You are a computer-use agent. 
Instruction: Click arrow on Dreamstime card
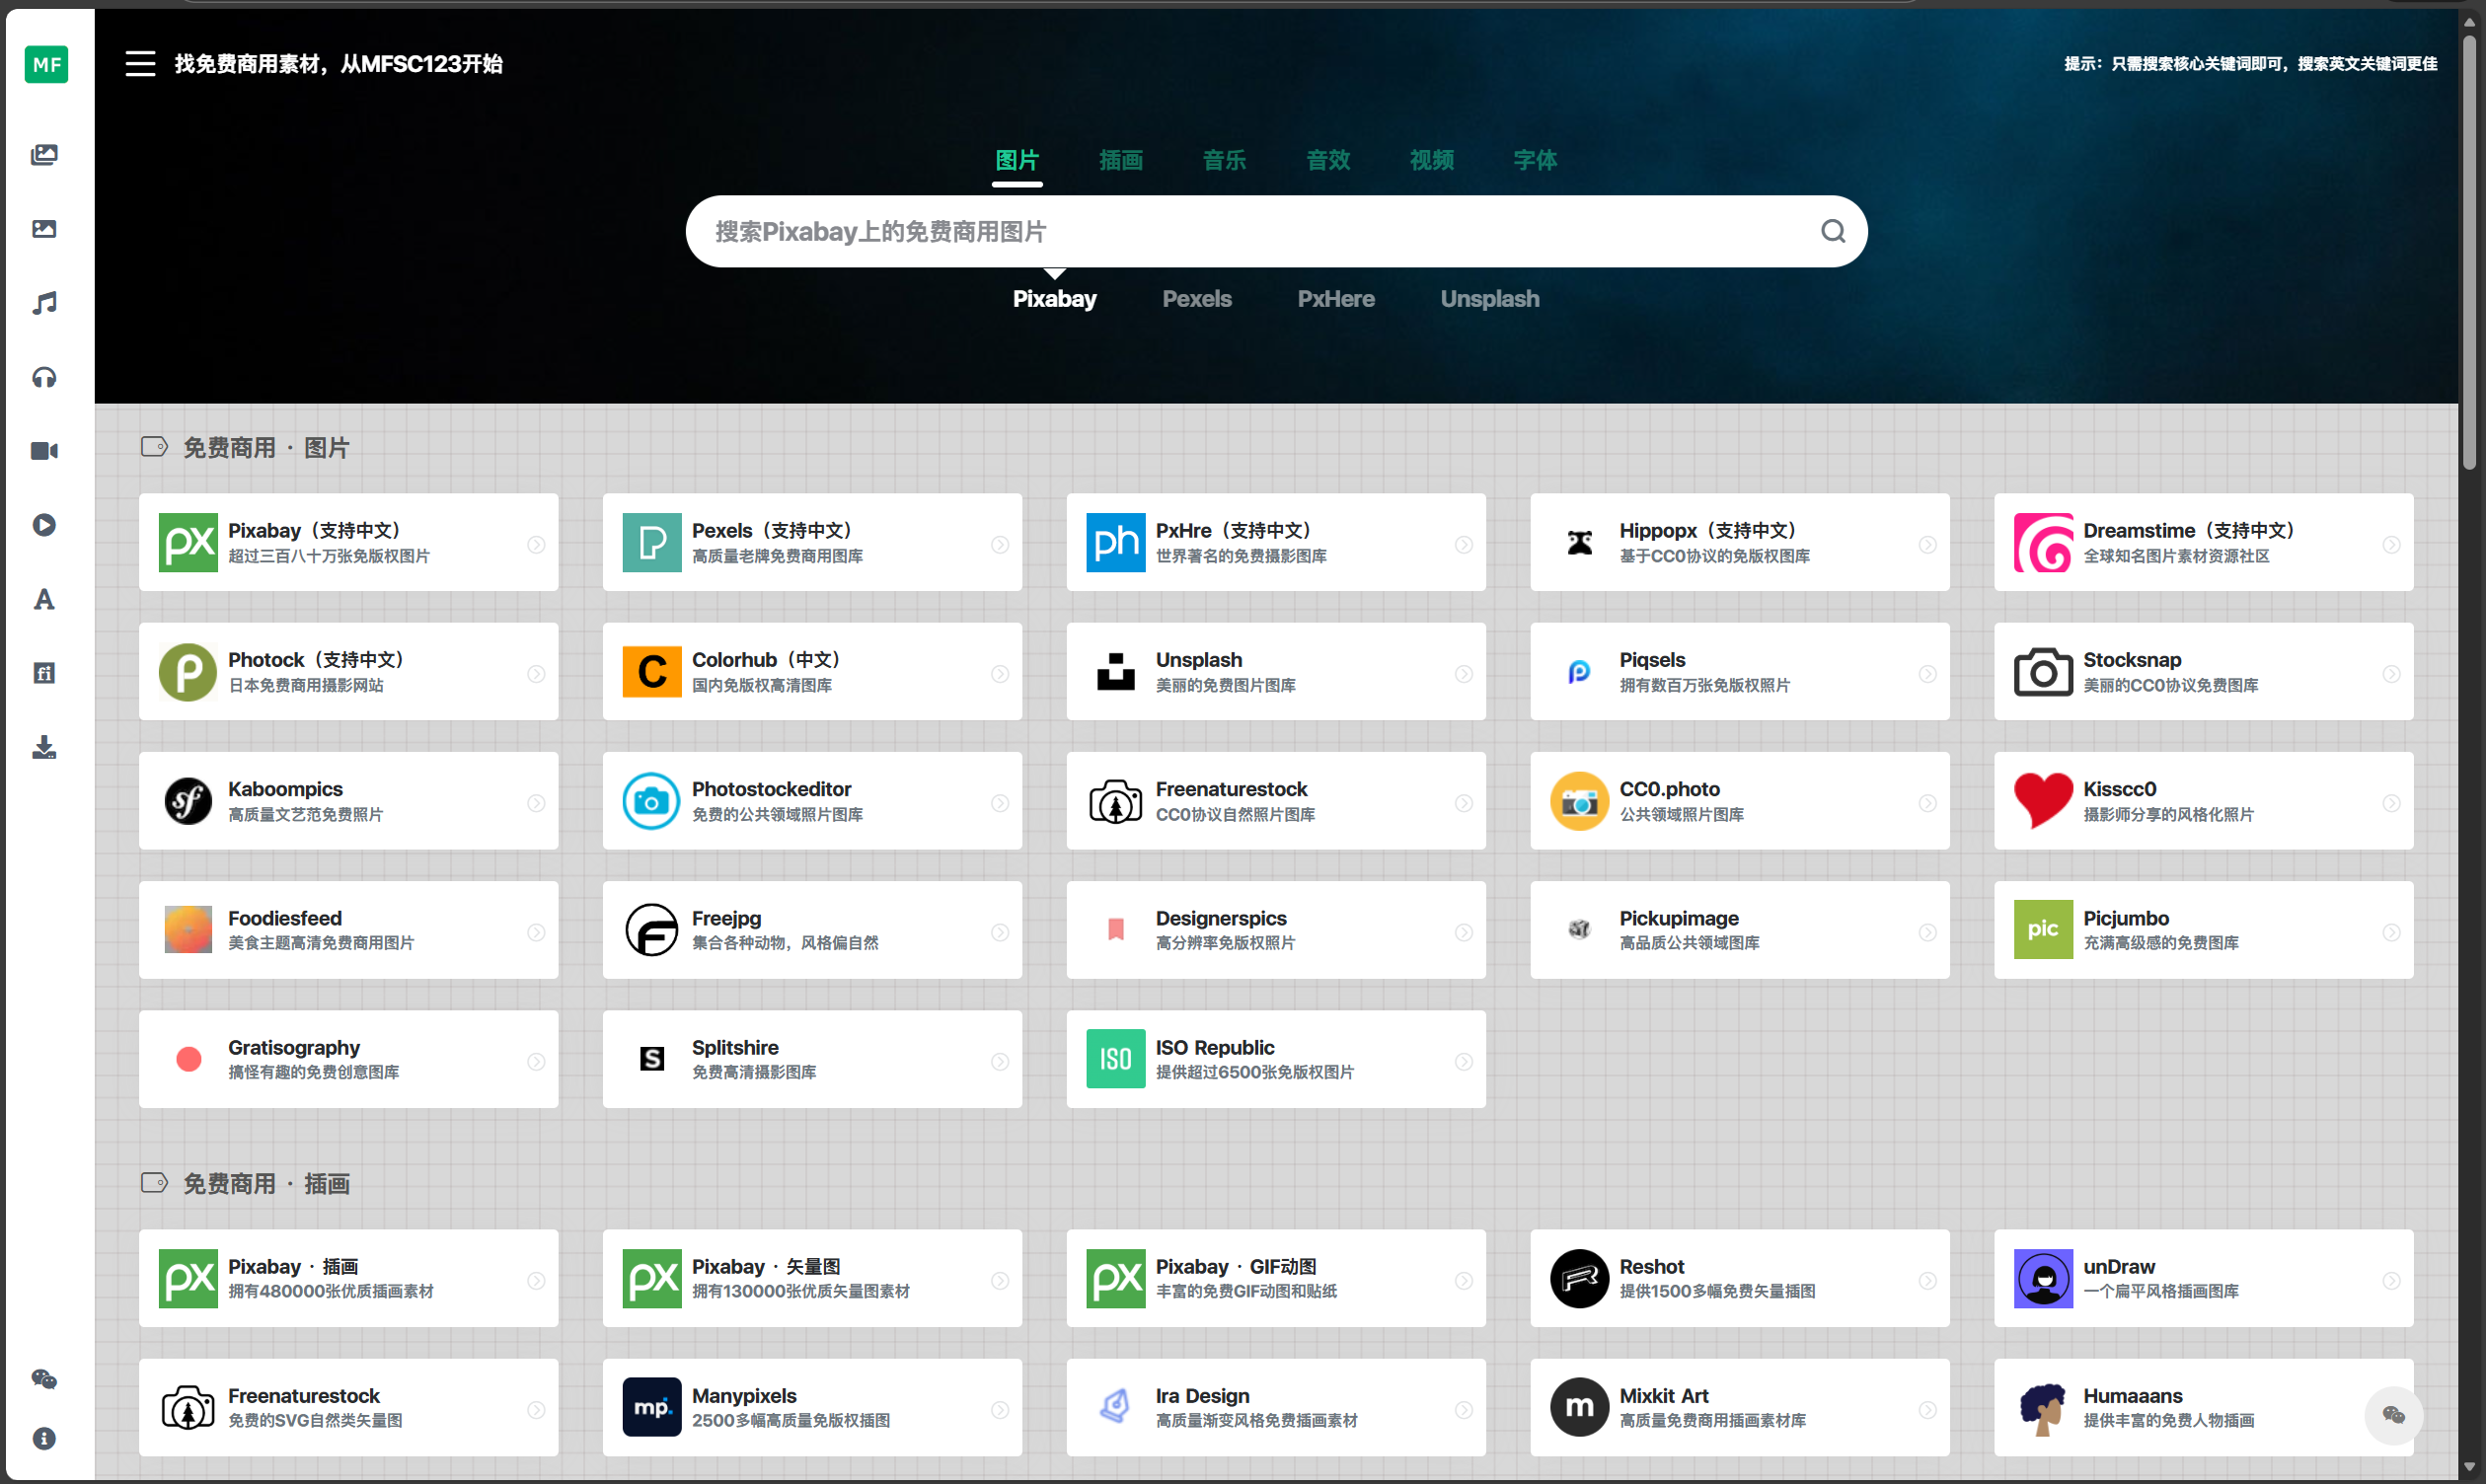[2390, 545]
